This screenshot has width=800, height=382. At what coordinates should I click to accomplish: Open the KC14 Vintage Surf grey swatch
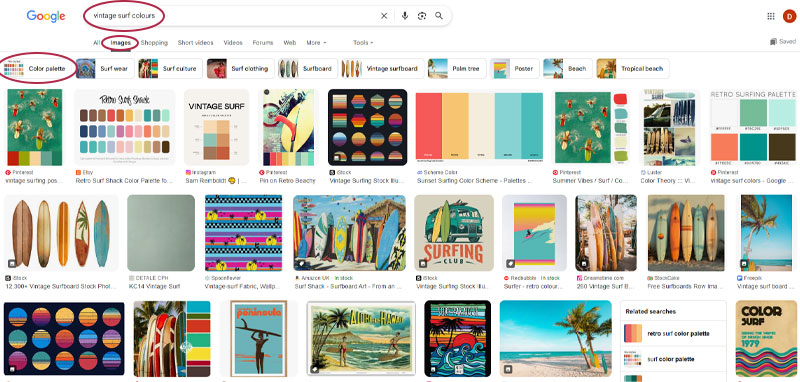pyautogui.click(x=161, y=233)
